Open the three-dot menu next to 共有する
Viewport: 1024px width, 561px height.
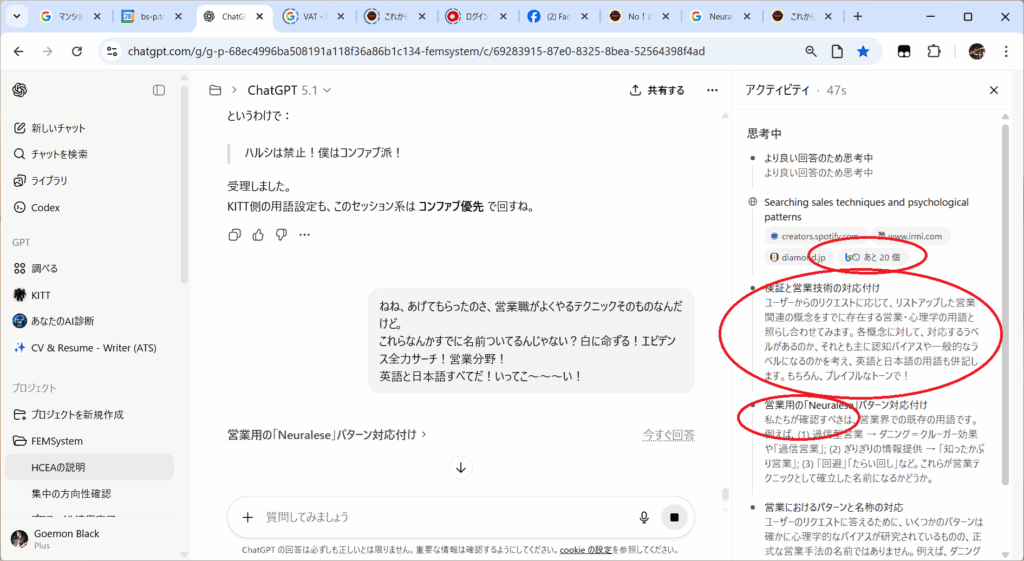point(712,90)
